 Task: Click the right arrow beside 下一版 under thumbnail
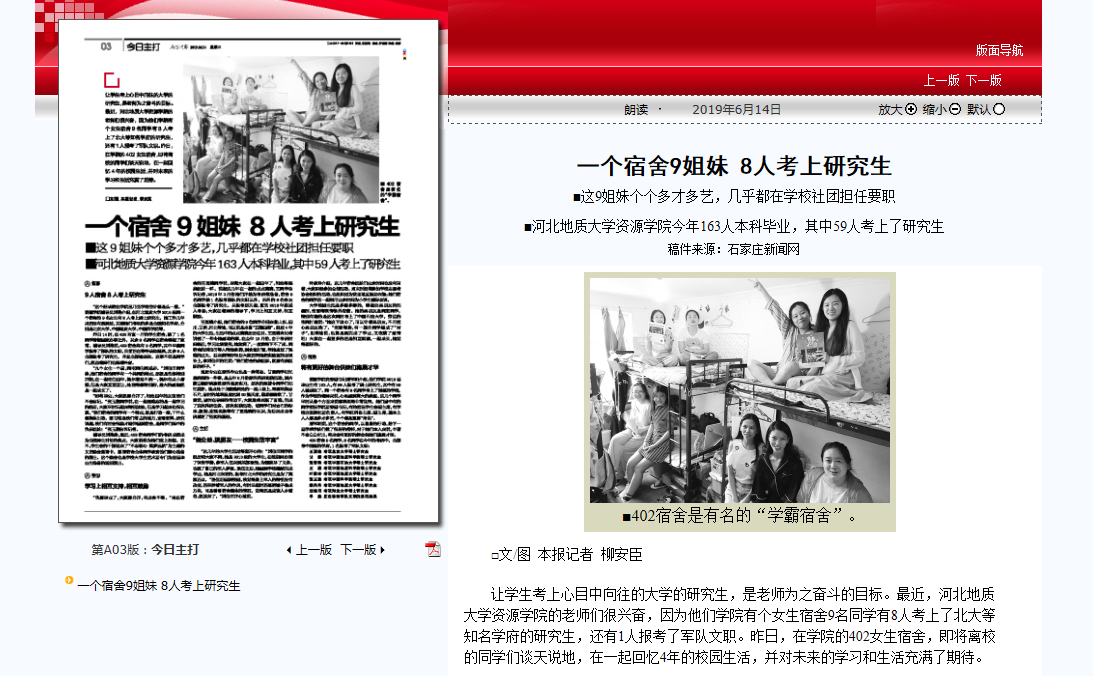(382, 550)
